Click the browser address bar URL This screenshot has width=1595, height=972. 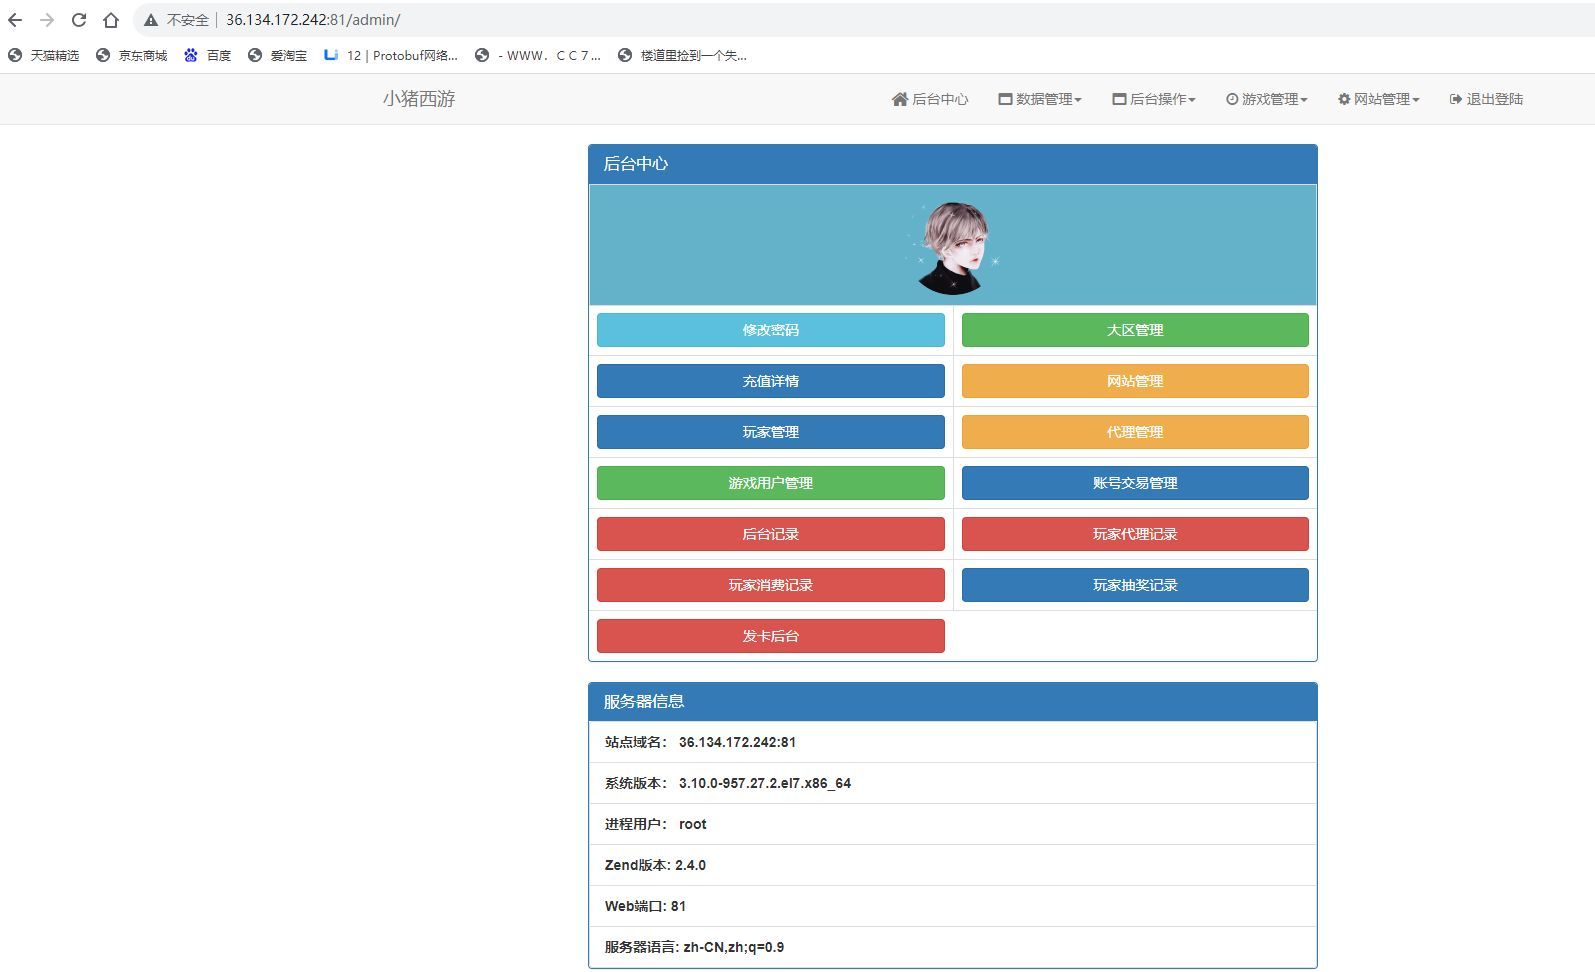[313, 20]
